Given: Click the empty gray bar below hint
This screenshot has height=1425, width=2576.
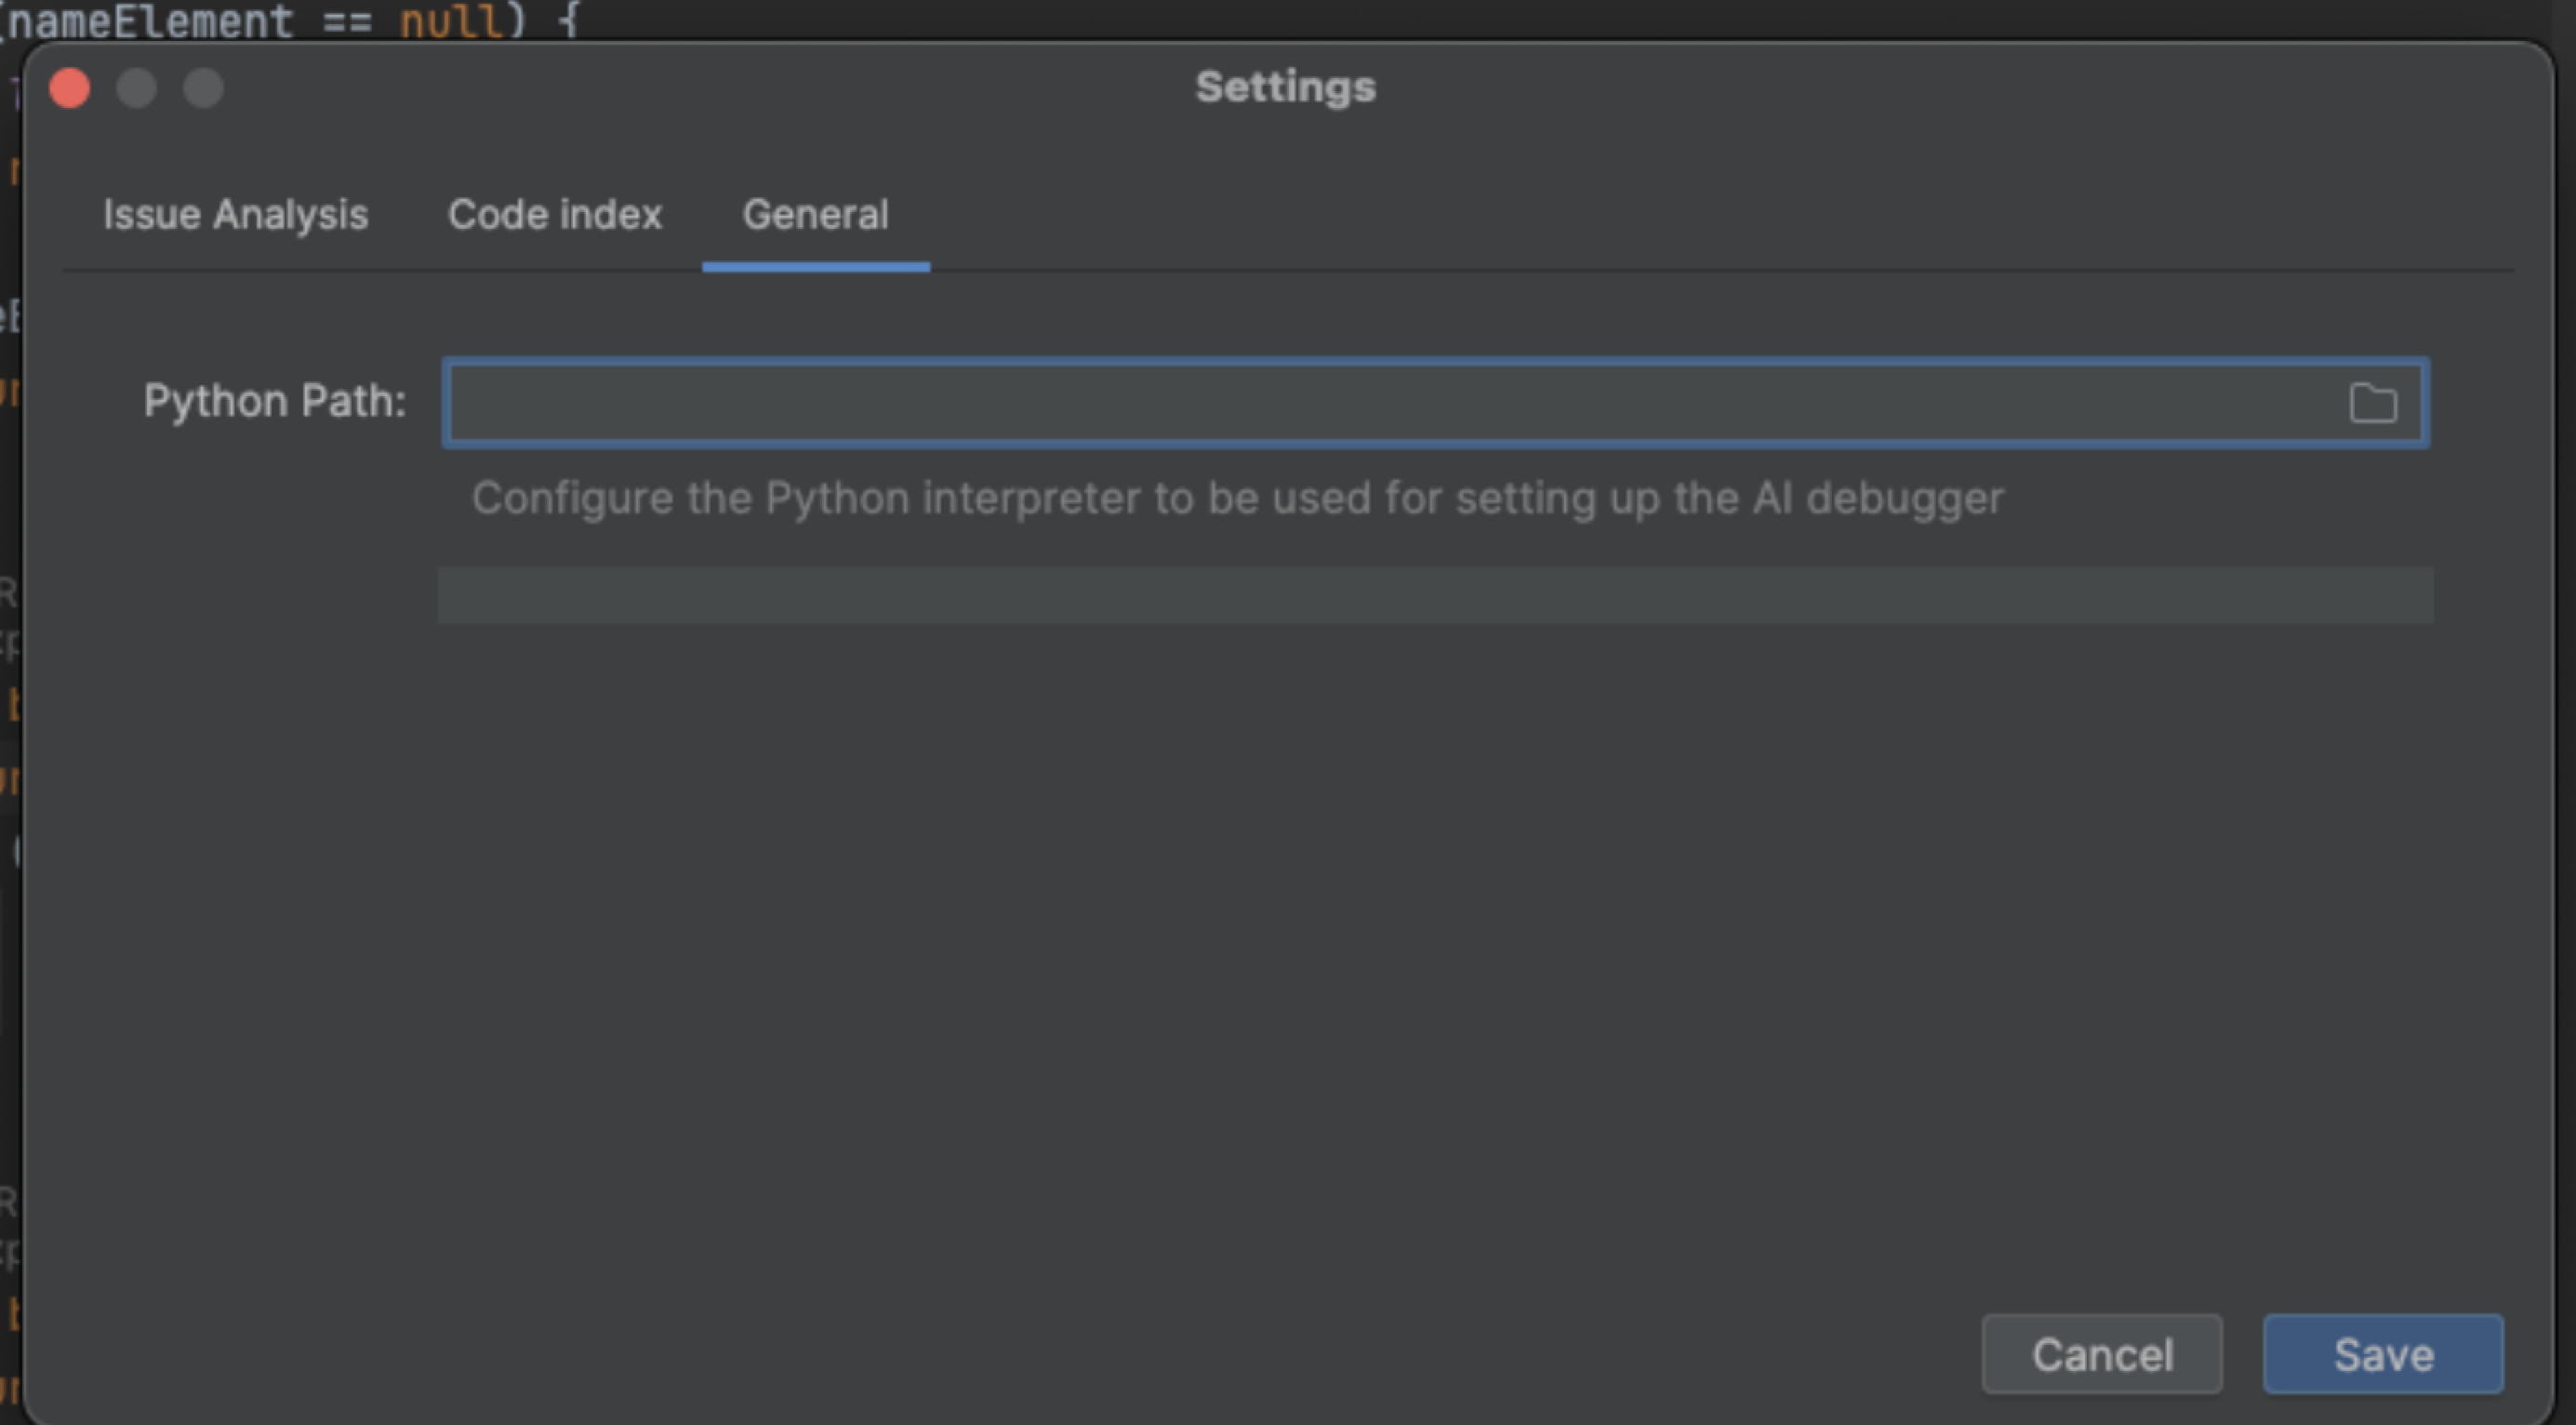Looking at the screenshot, I should (x=1435, y=595).
